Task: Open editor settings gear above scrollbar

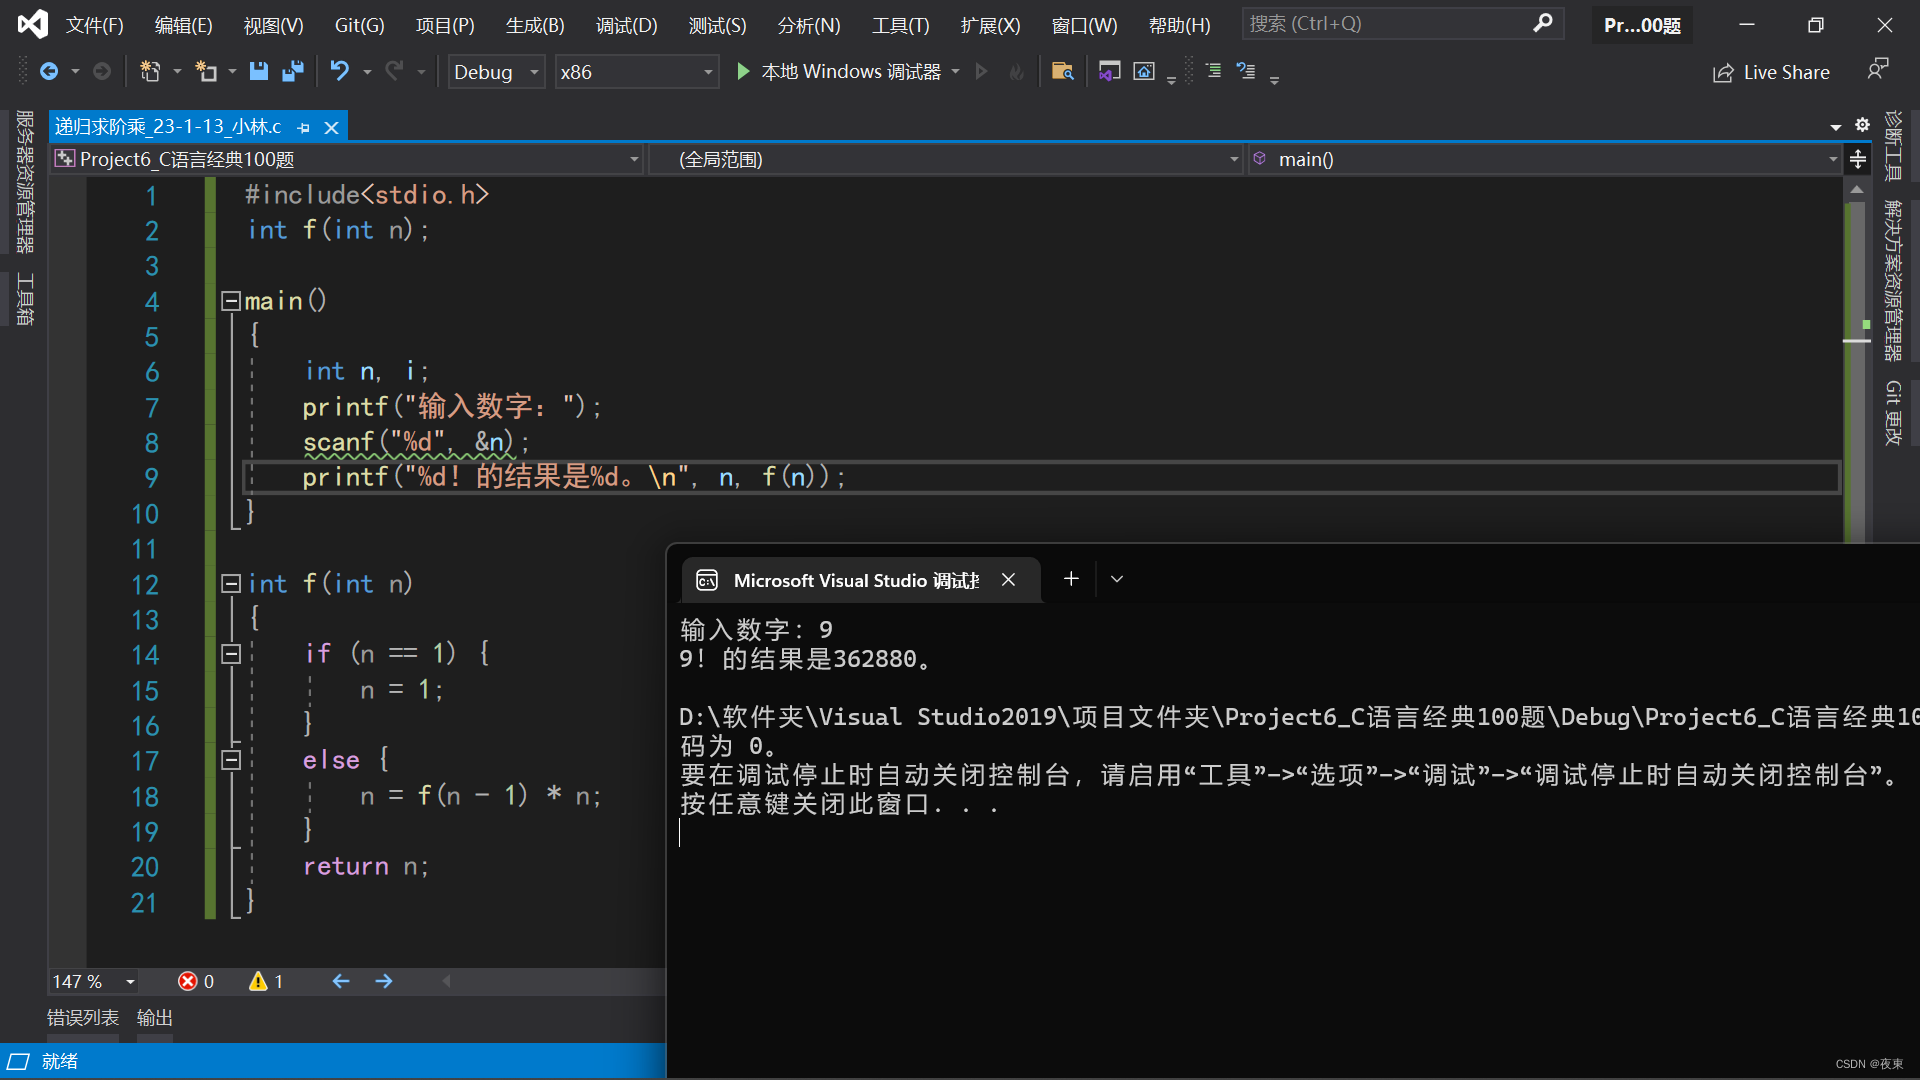Action: tap(1862, 125)
